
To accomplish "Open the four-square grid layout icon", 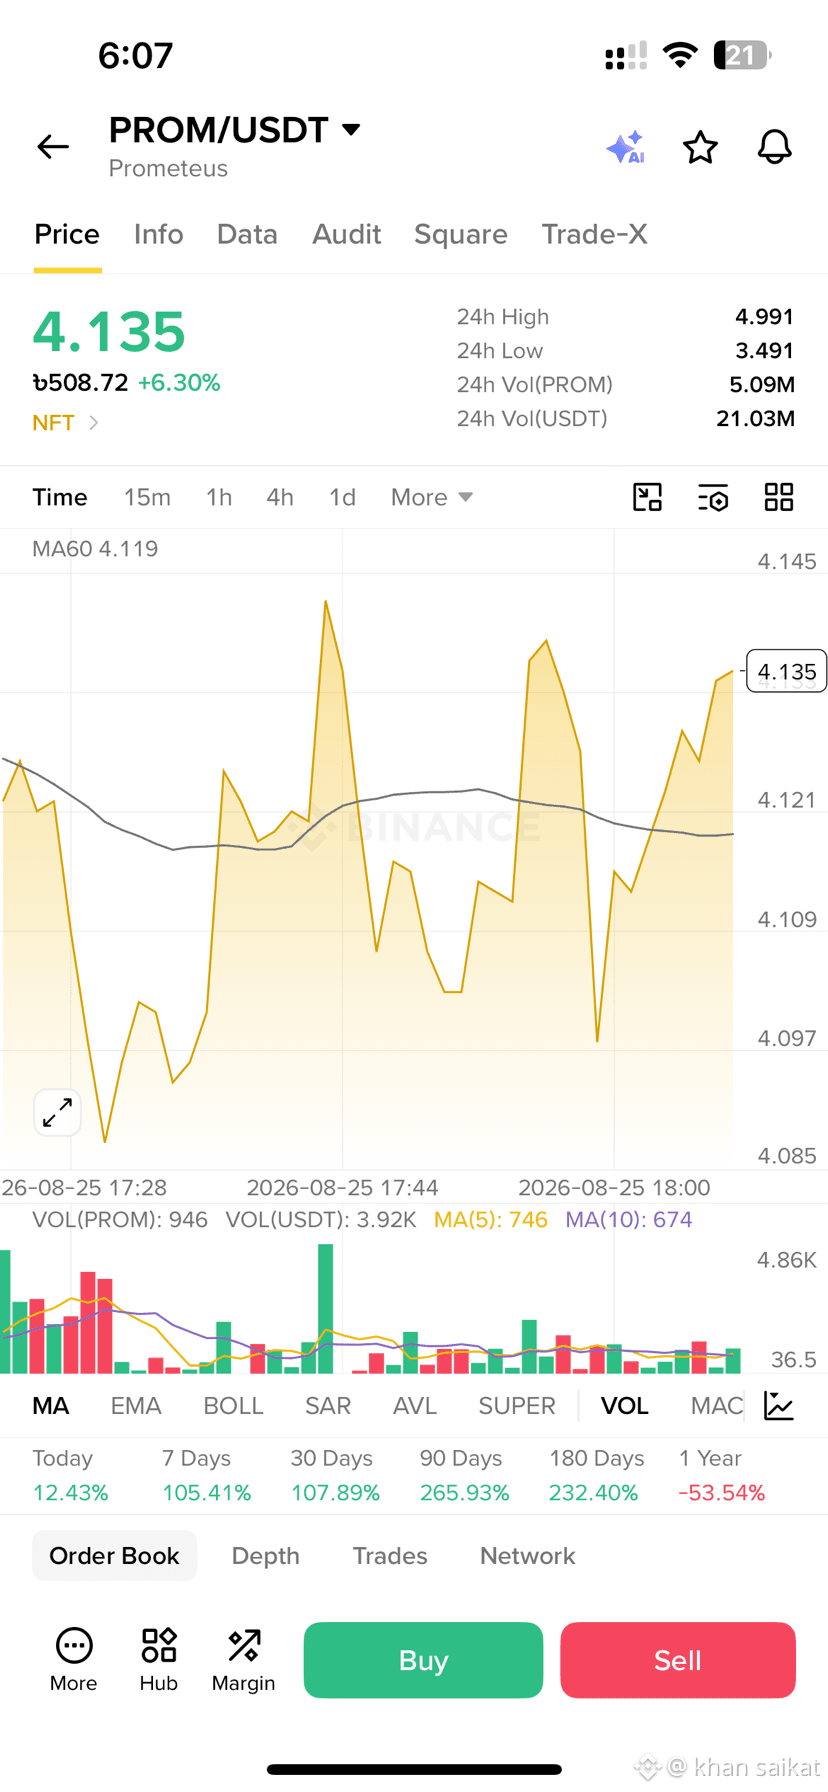I will (779, 497).
